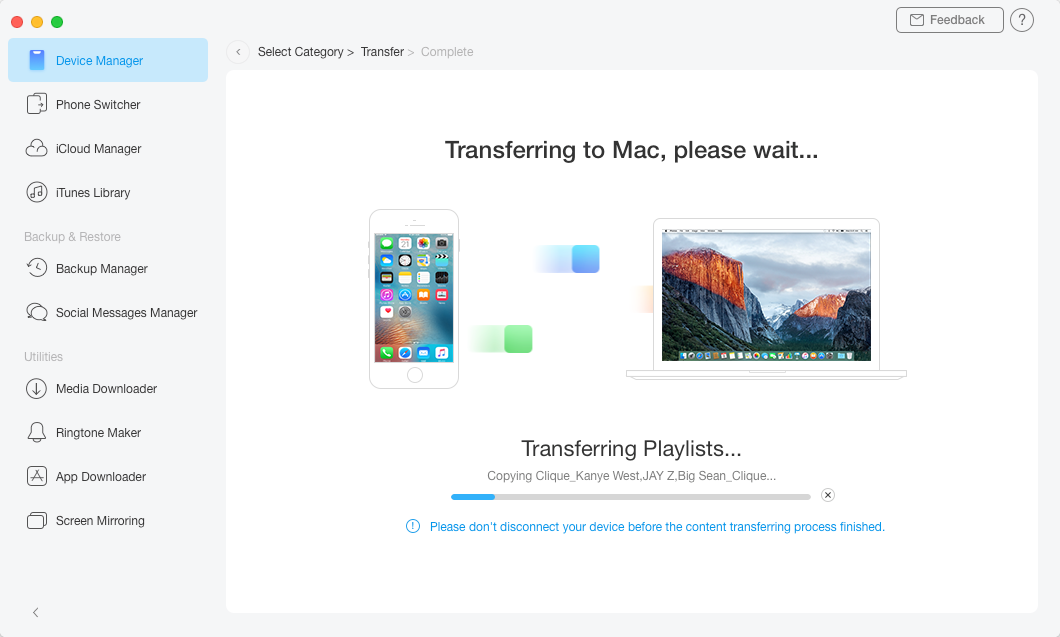Open Social Messages Manager chat icon
The height and width of the screenshot is (637, 1060).
pyautogui.click(x=37, y=313)
